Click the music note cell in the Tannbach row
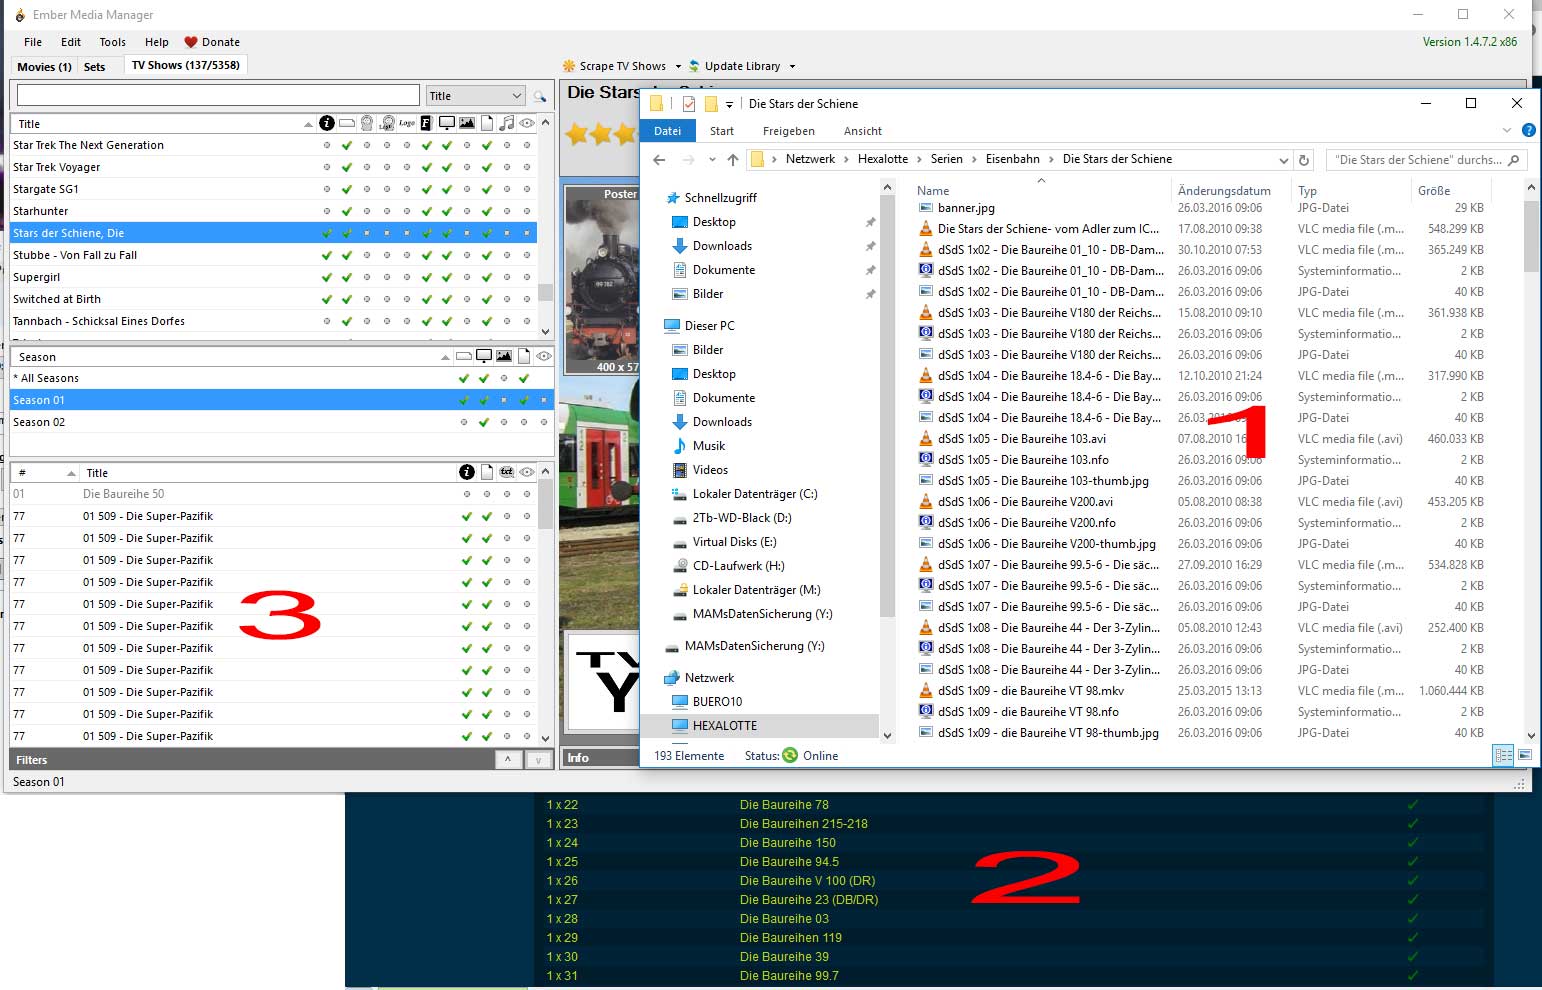 507,321
